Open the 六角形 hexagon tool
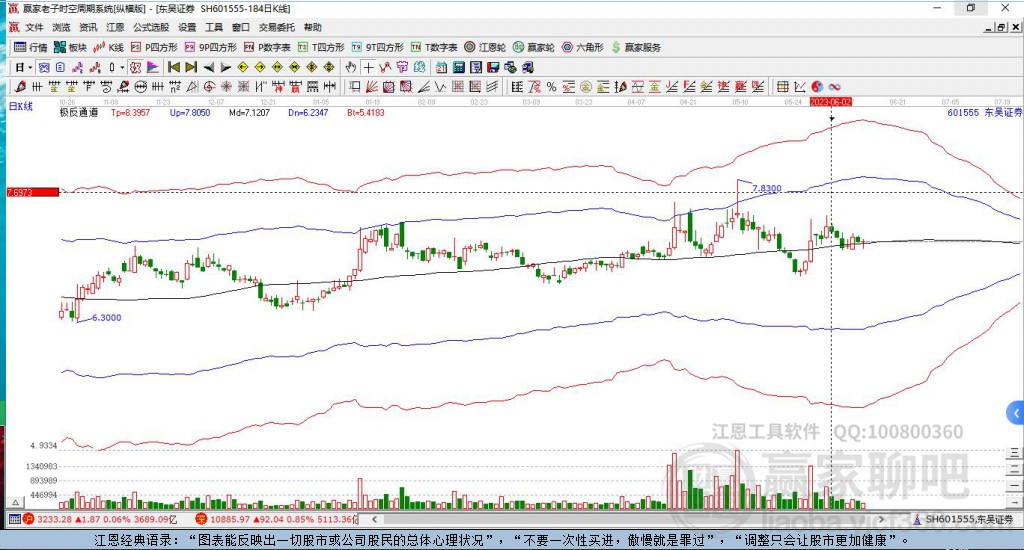Viewport: 1024px width, 550px height. 583,47
